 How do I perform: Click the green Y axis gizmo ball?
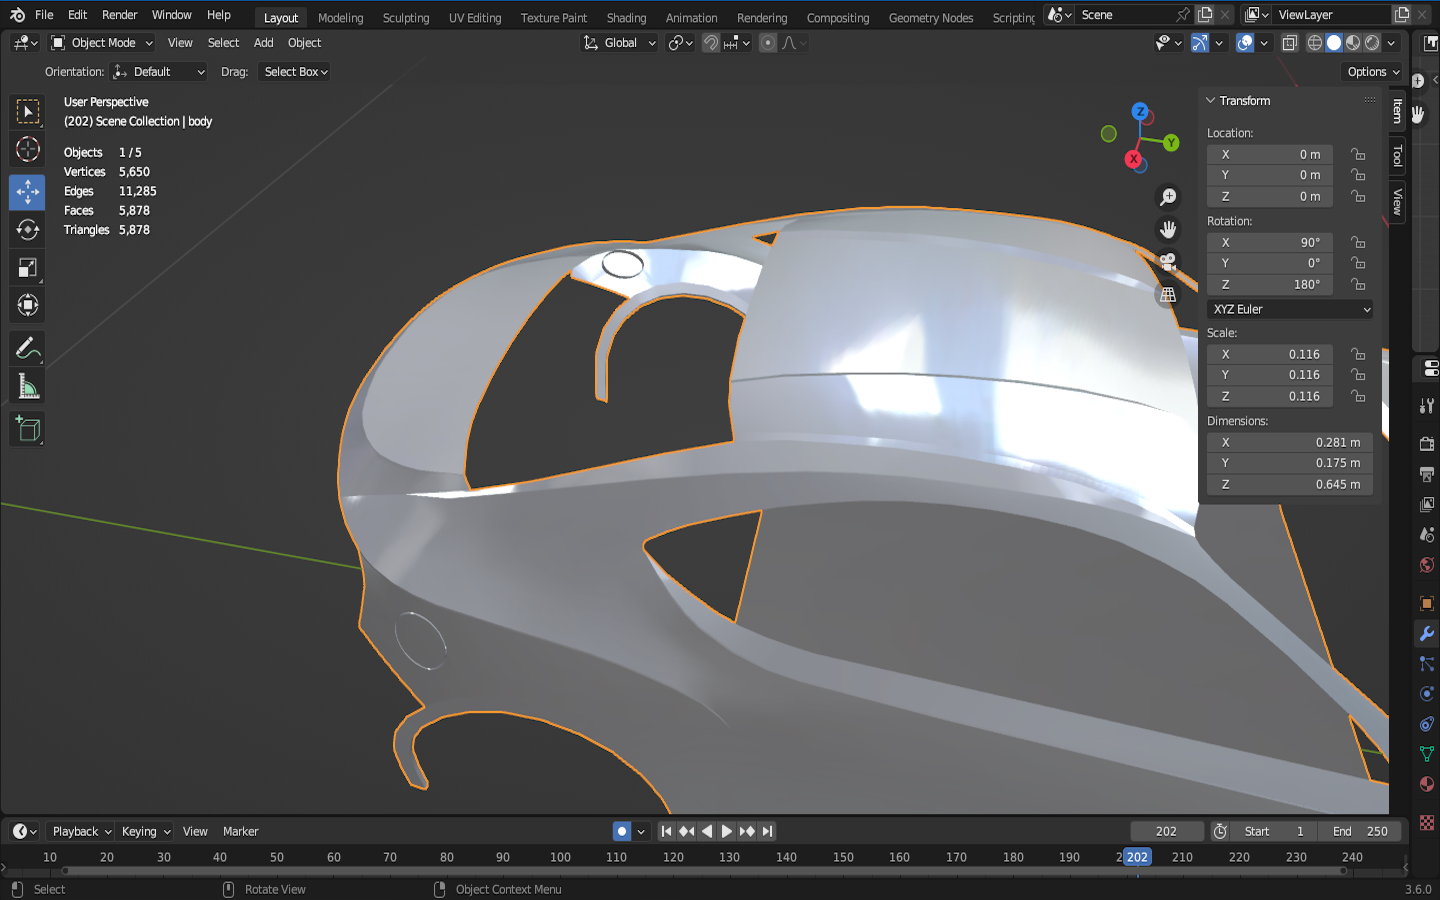point(1171,143)
